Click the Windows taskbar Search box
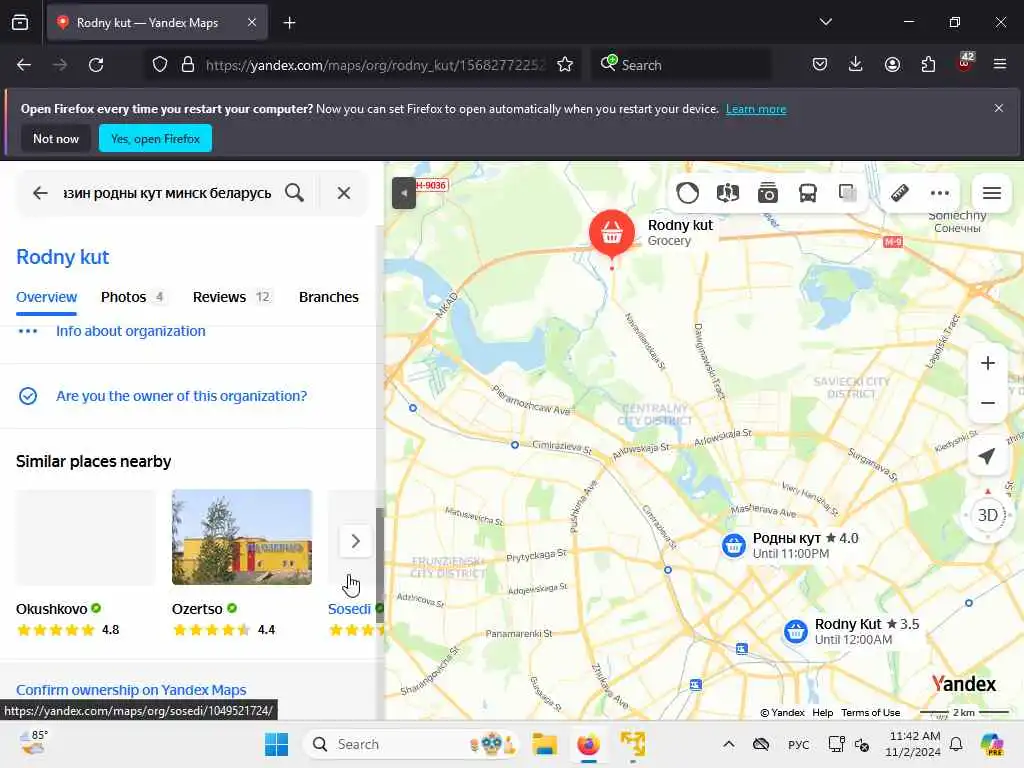This screenshot has width=1024, height=768. point(410,744)
